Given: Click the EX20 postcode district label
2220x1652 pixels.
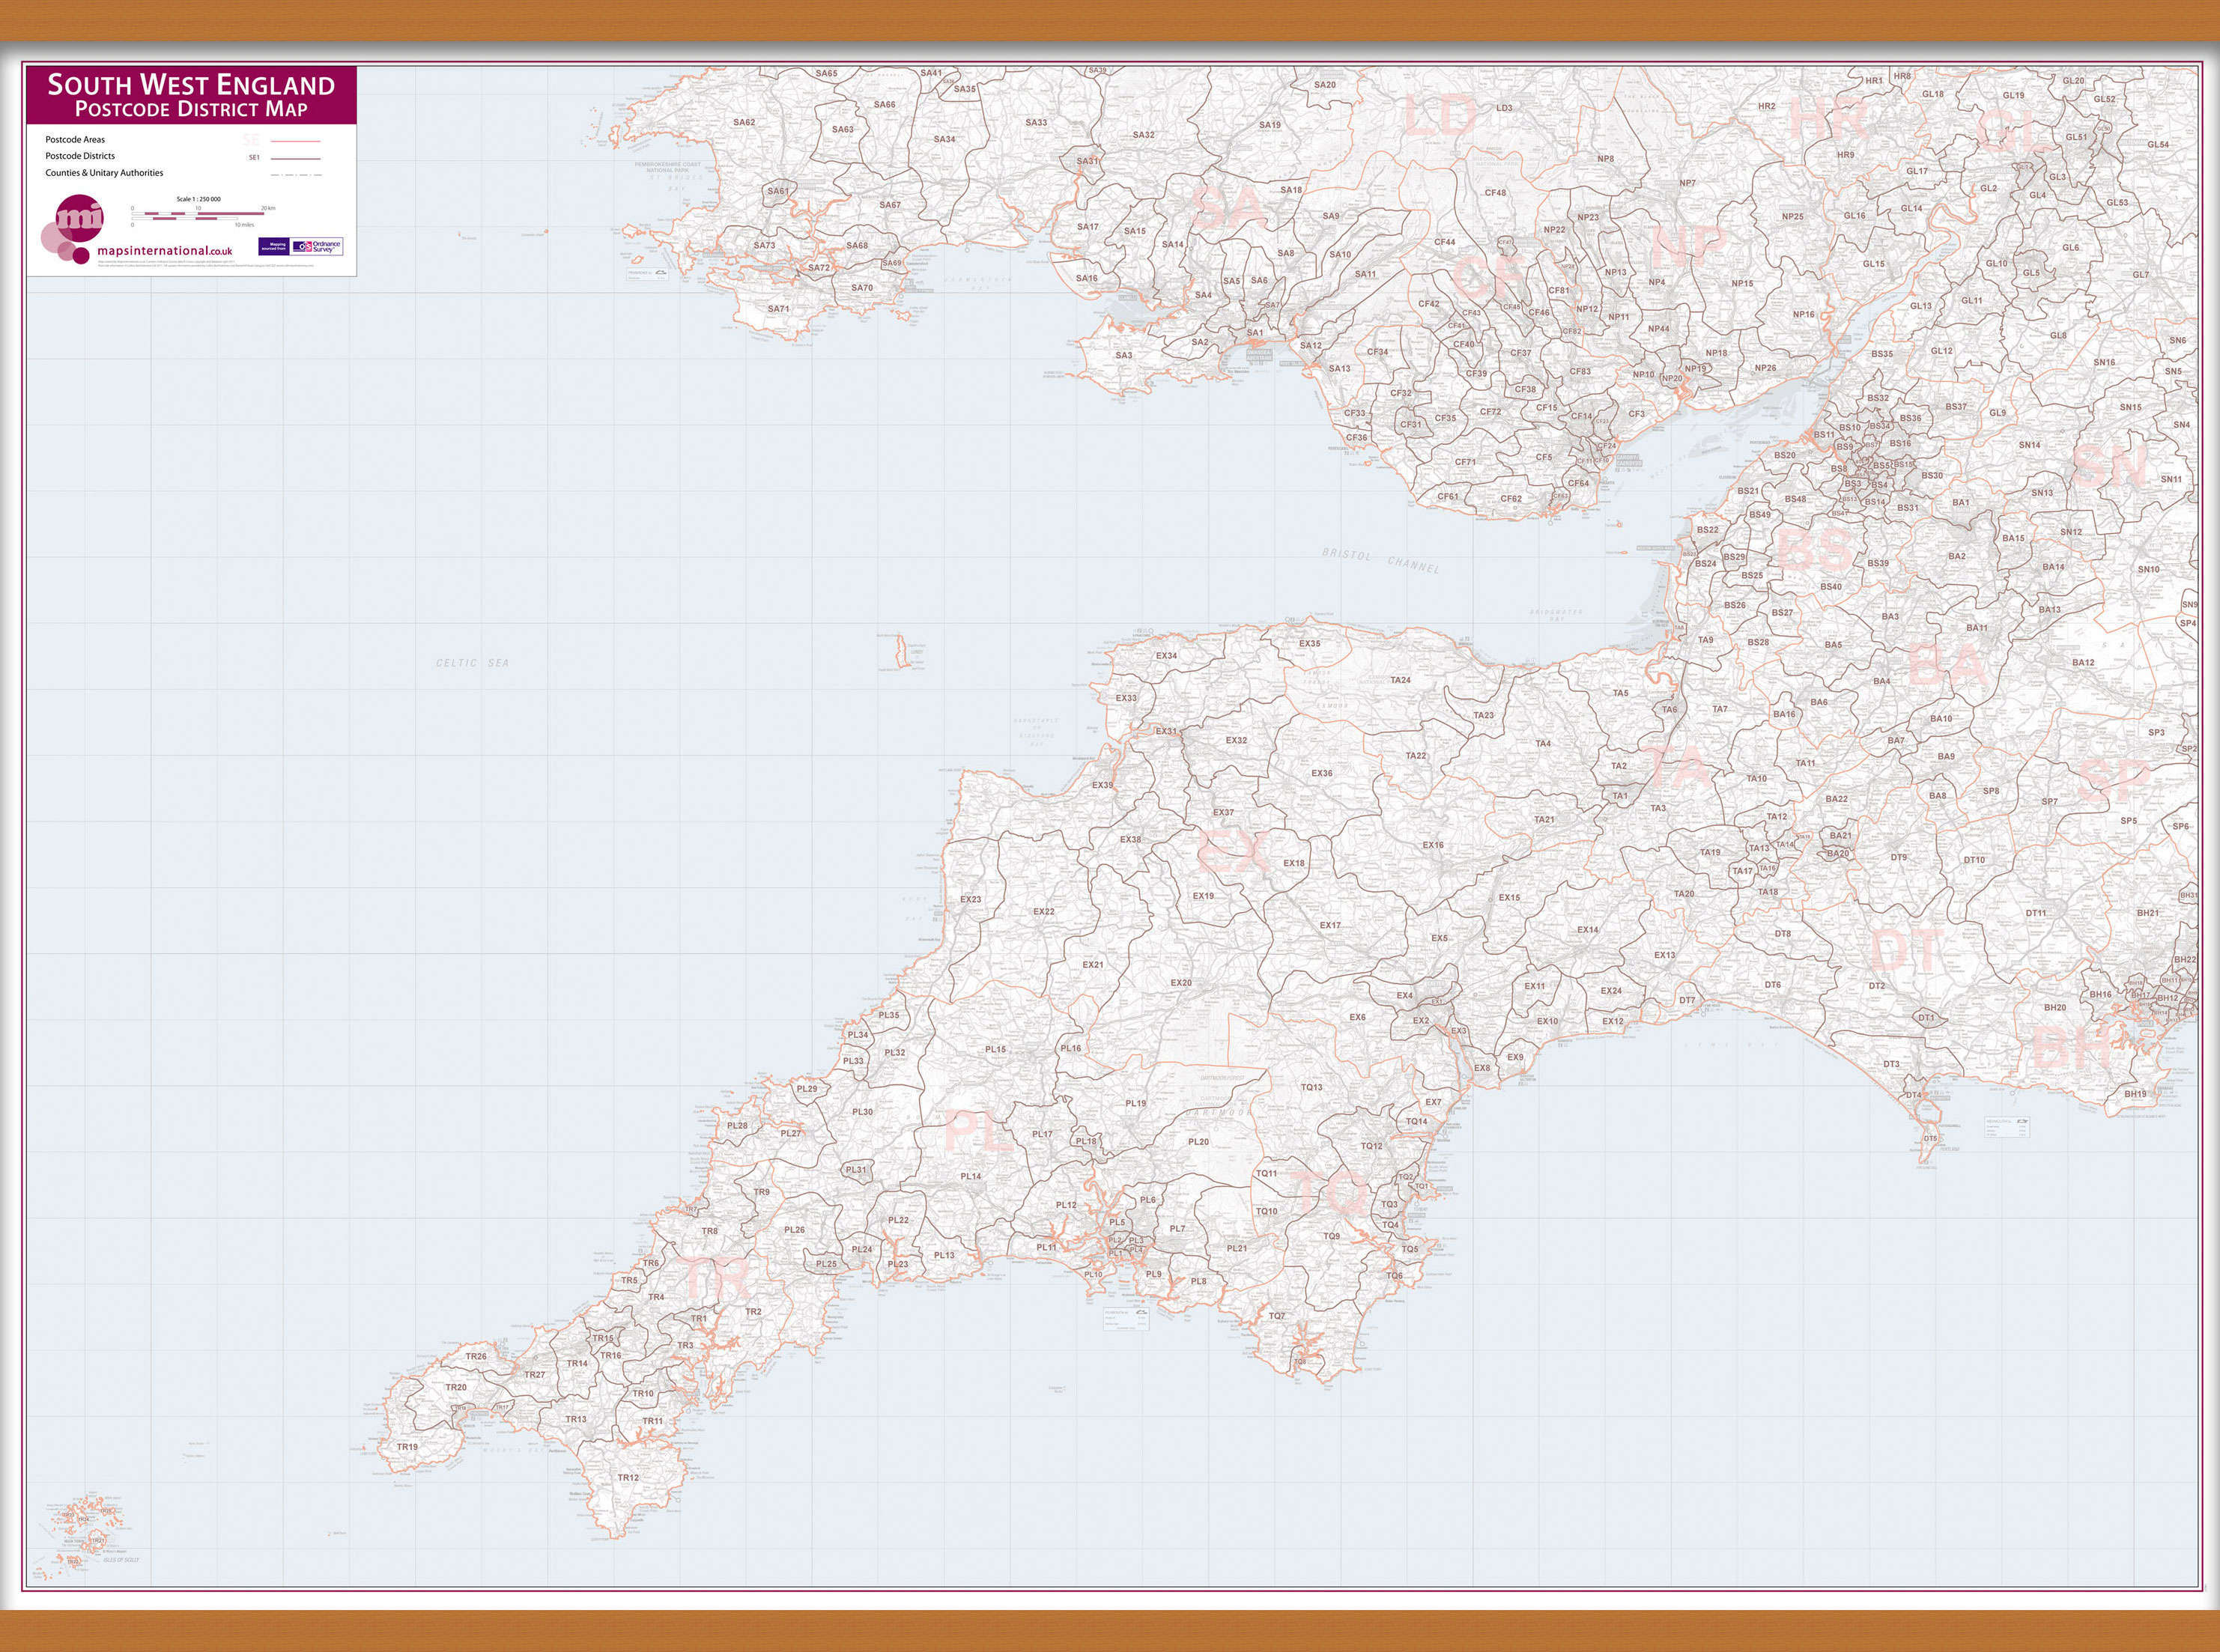Looking at the screenshot, I should pyautogui.click(x=1181, y=983).
